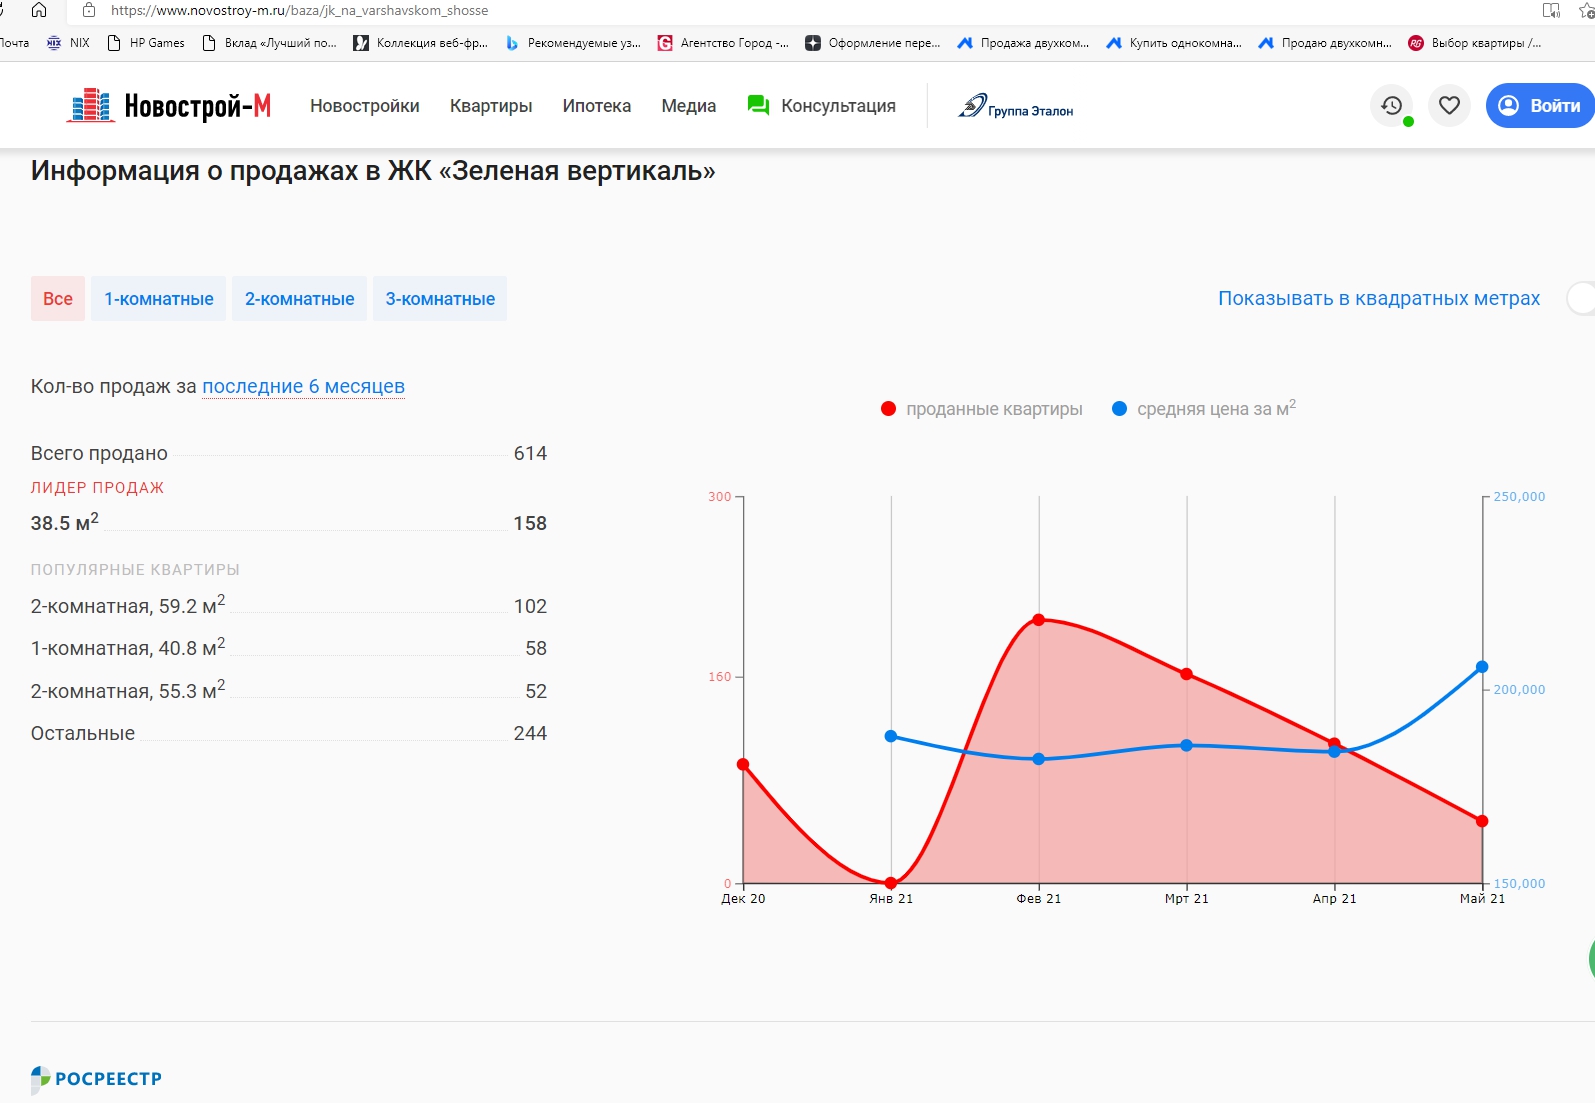This screenshot has width=1595, height=1103.
Task: Click the browser address bar URL
Action: coord(300,10)
